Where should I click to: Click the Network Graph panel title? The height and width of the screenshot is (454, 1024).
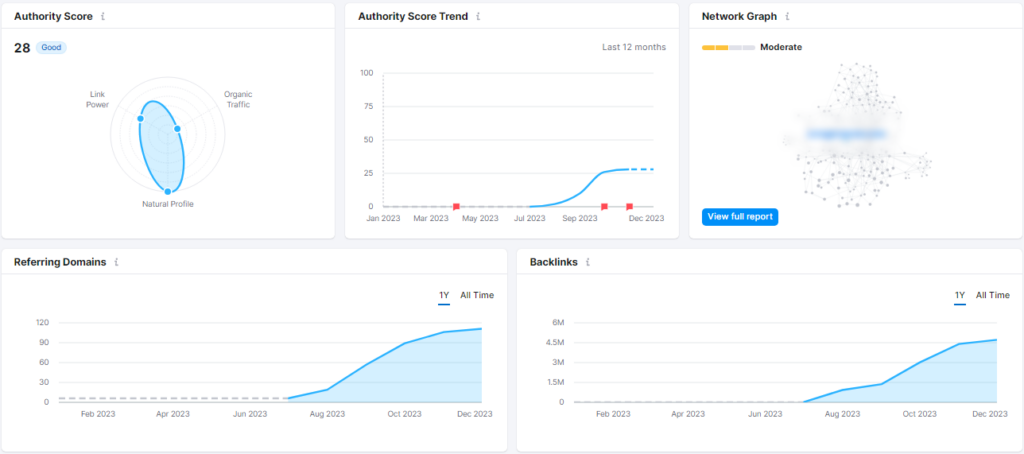coord(739,16)
